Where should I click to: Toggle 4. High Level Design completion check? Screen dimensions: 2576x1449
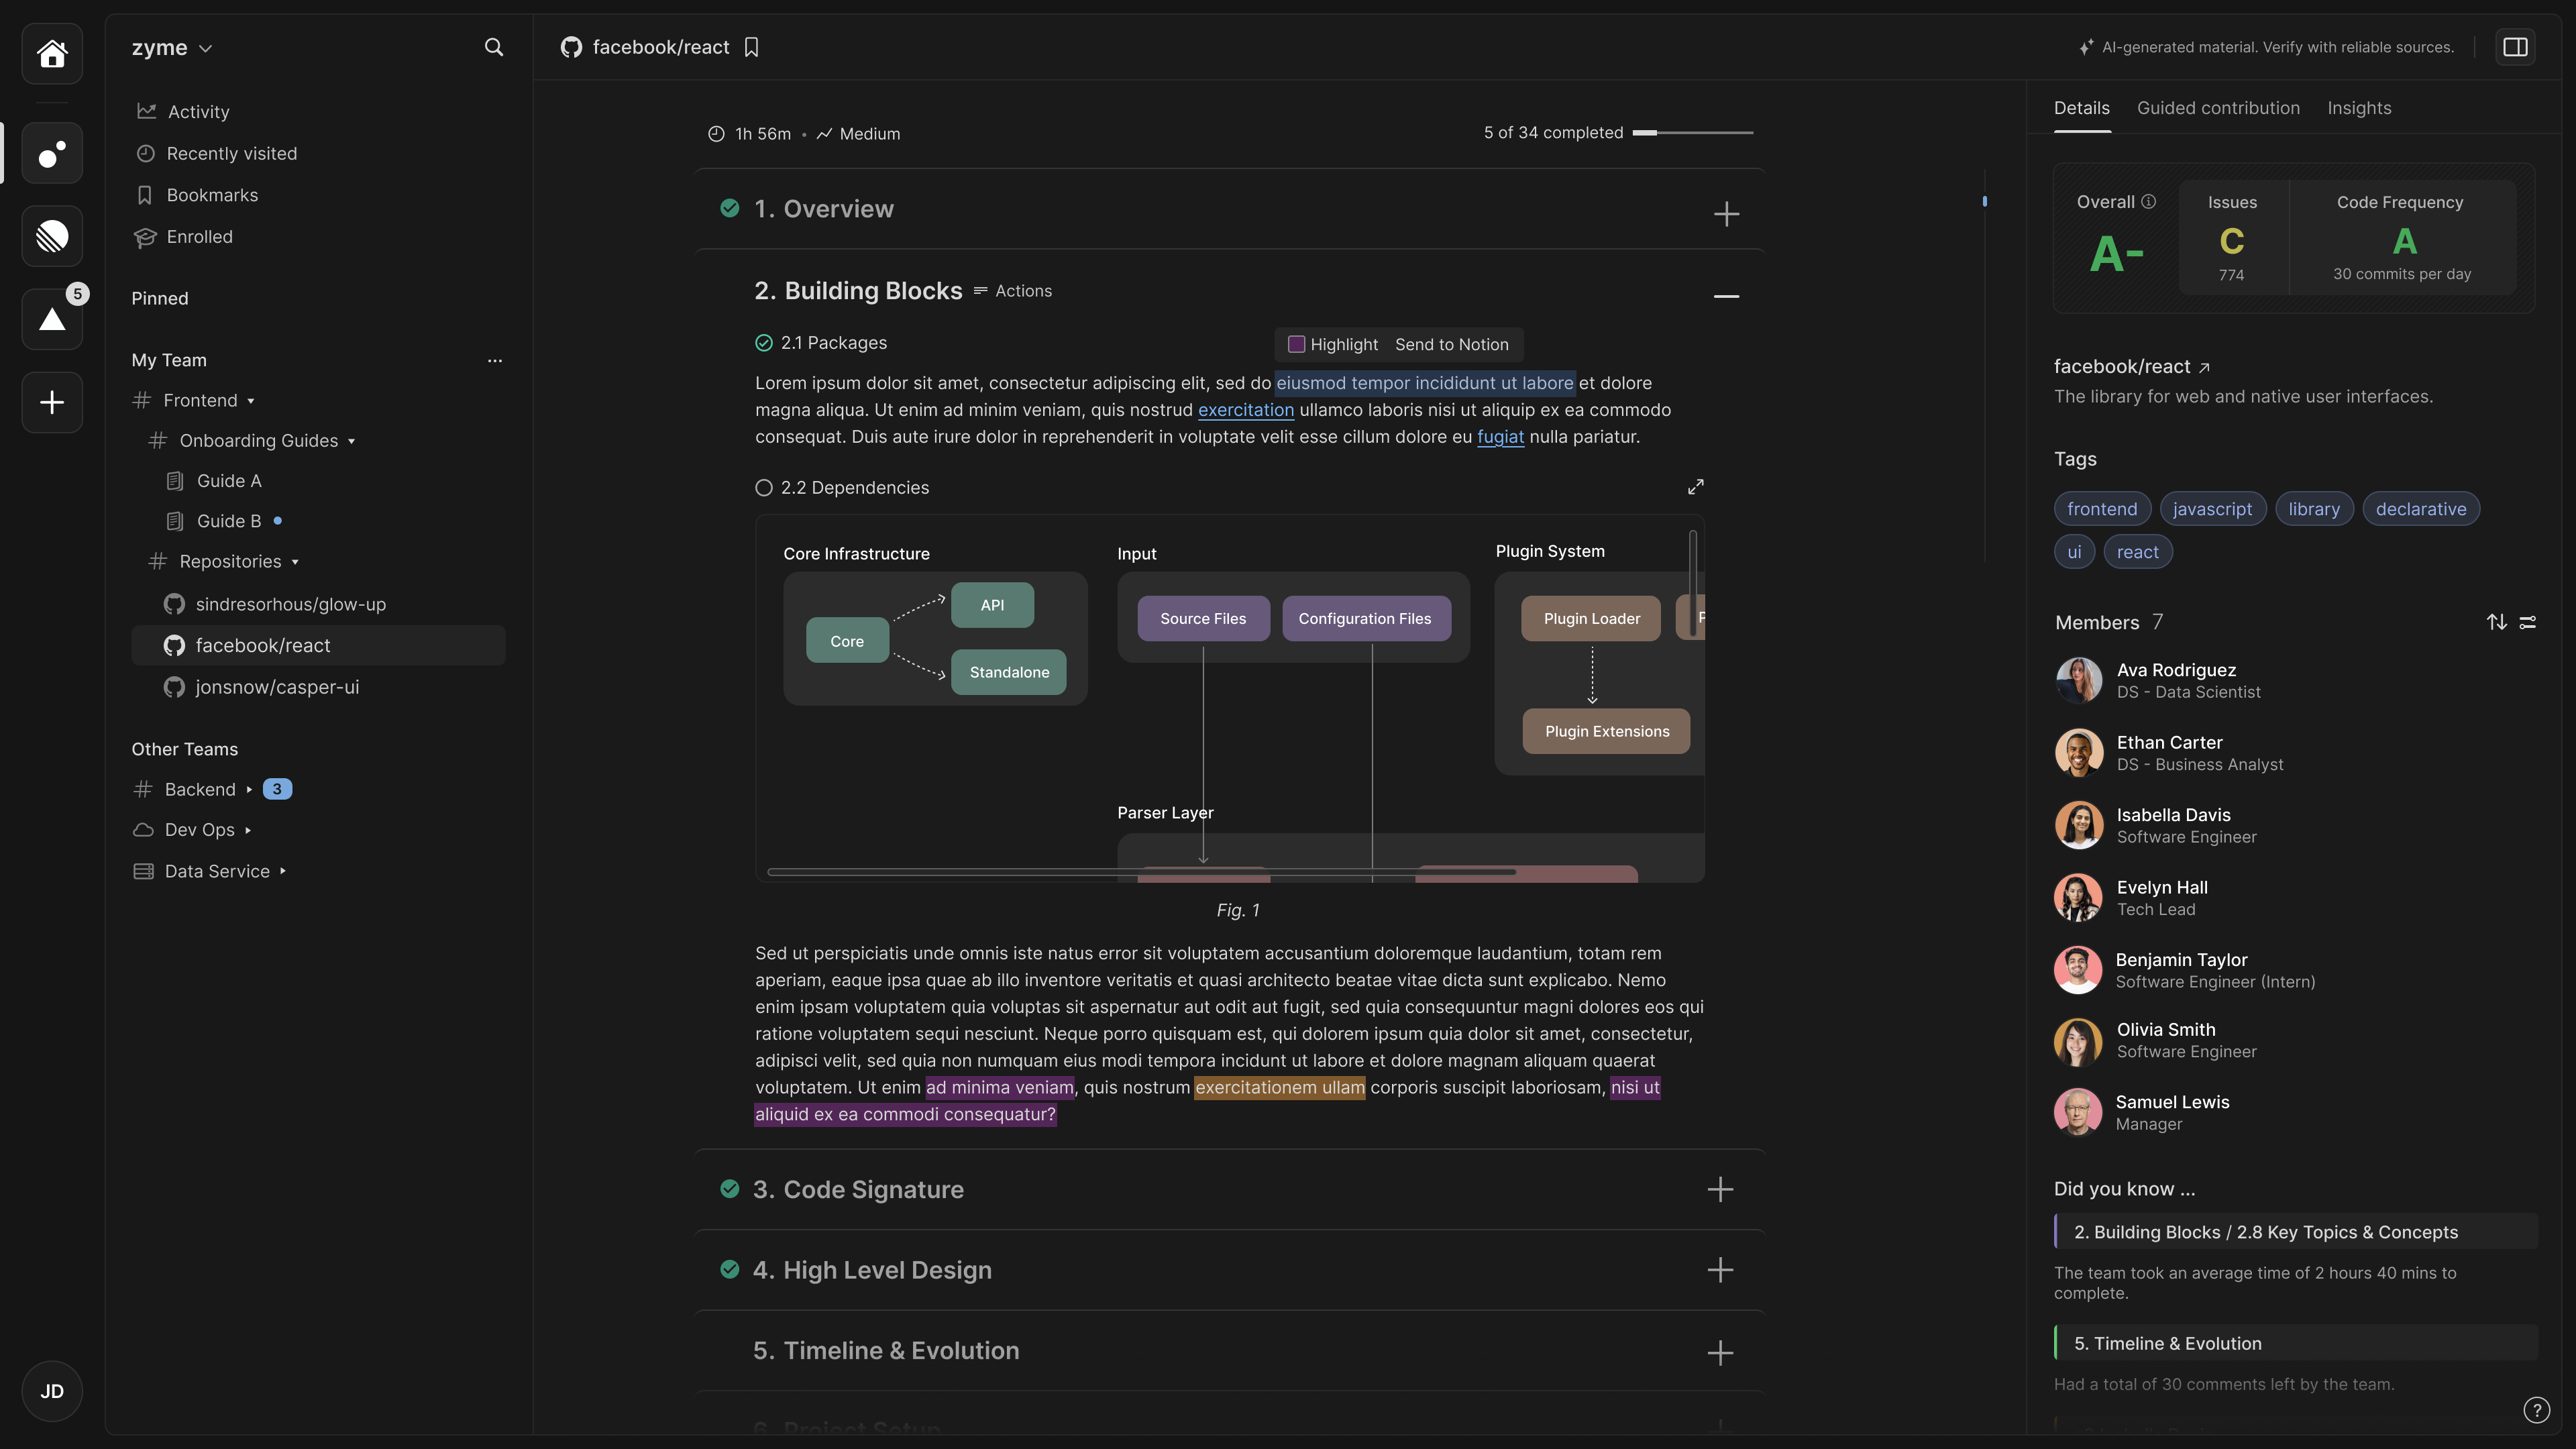[730, 1270]
